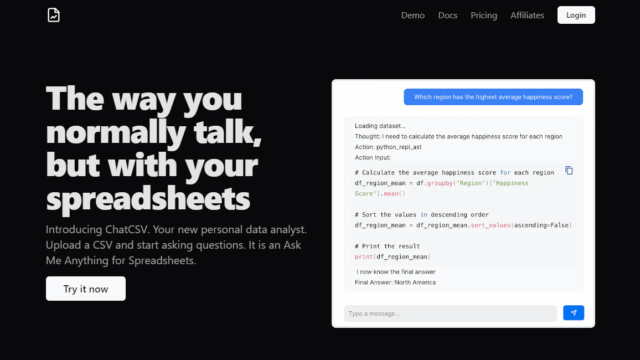640x360 pixels.
Task: Click the ChatCSV logo icon
Action: coord(53,15)
